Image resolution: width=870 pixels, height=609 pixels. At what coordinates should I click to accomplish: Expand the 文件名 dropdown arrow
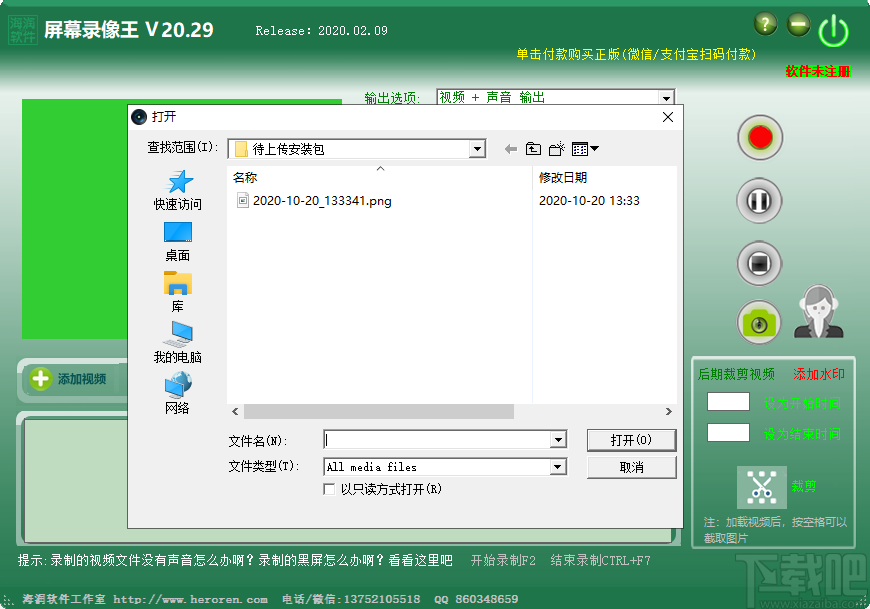click(558, 440)
